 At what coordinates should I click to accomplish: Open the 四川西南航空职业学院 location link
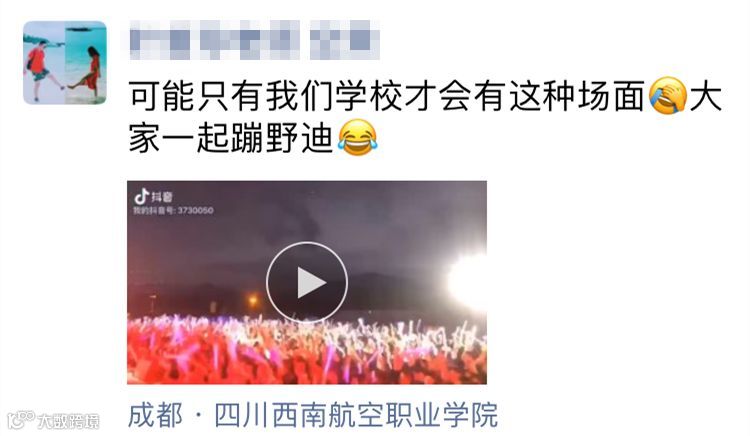[356, 415]
